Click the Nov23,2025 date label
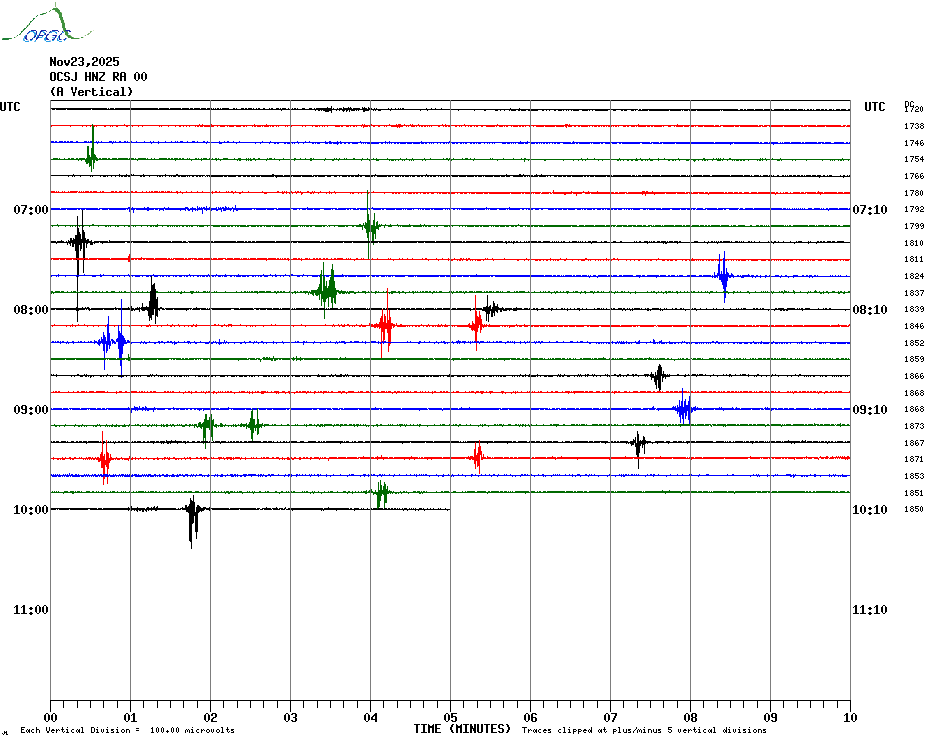The image size is (930, 744). click(x=84, y=62)
